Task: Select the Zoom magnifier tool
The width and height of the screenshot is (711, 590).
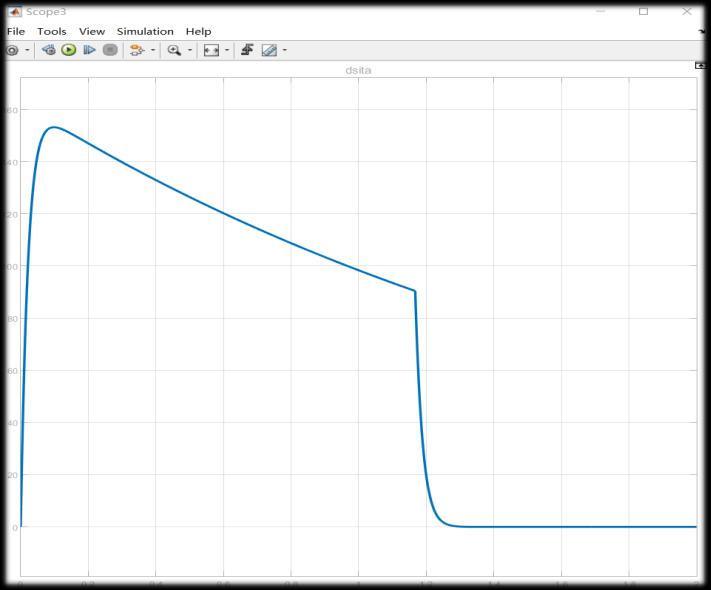Action: [174, 50]
